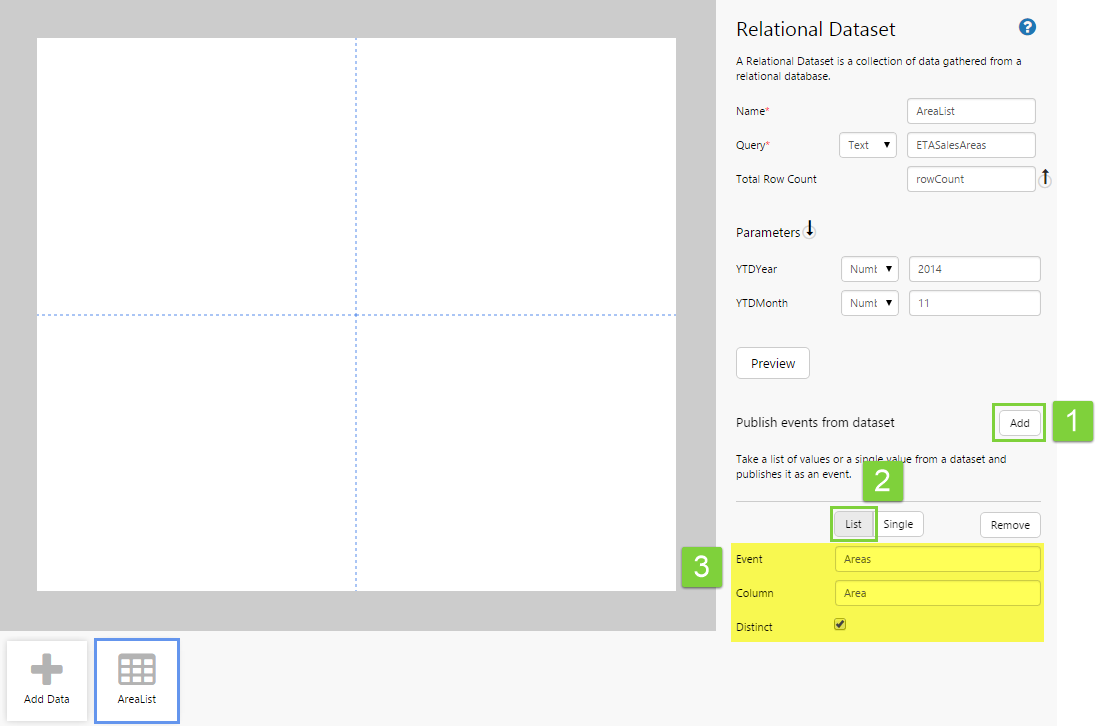
Task: Open the YTDMonth type dropdown
Action: pyautogui.click(x=870, y=303)
